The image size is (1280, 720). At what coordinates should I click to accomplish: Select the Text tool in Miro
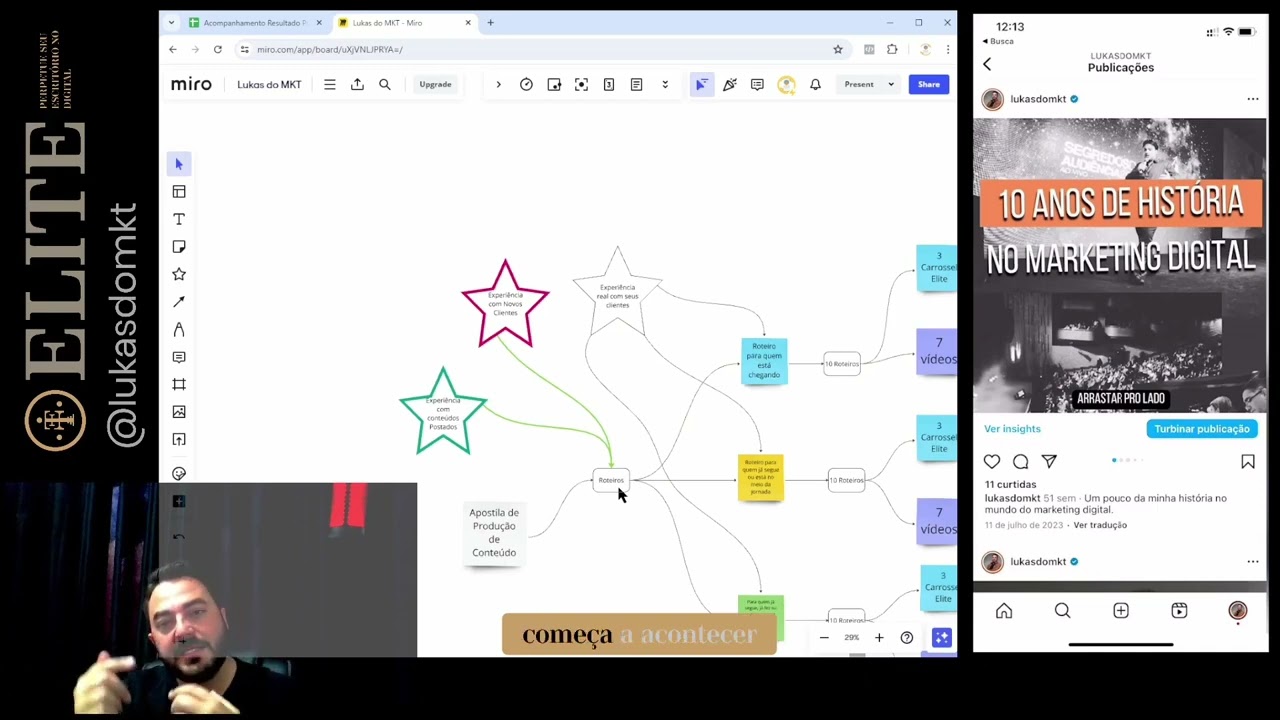click(179, 219)
